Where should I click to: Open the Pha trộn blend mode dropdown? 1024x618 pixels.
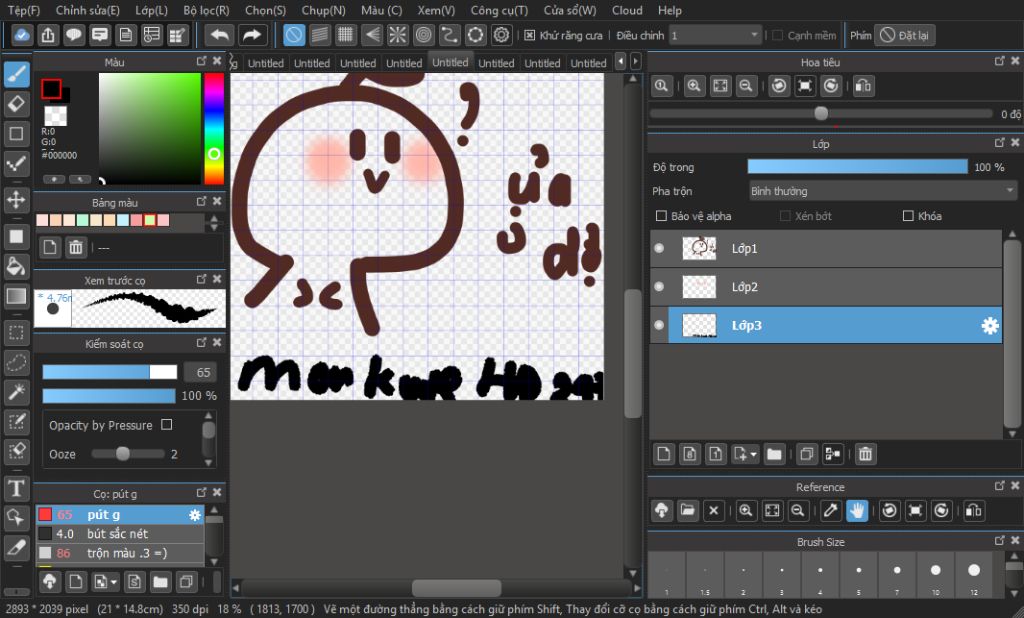tap(883, 191)
